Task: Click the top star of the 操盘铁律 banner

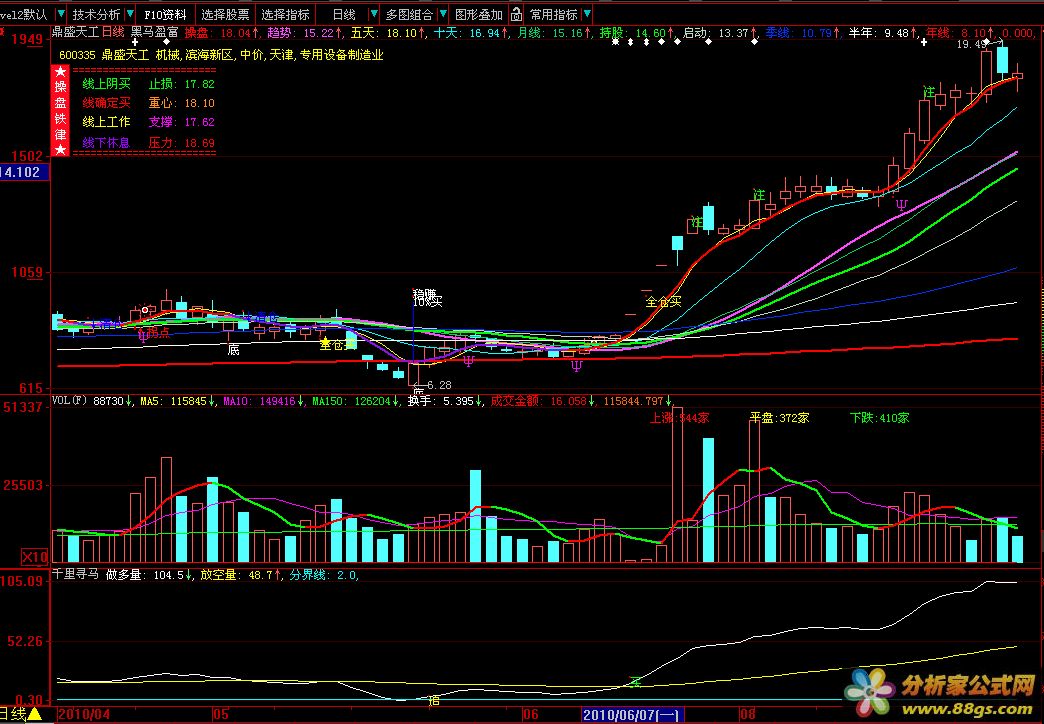Action: (x=61, y=71)
